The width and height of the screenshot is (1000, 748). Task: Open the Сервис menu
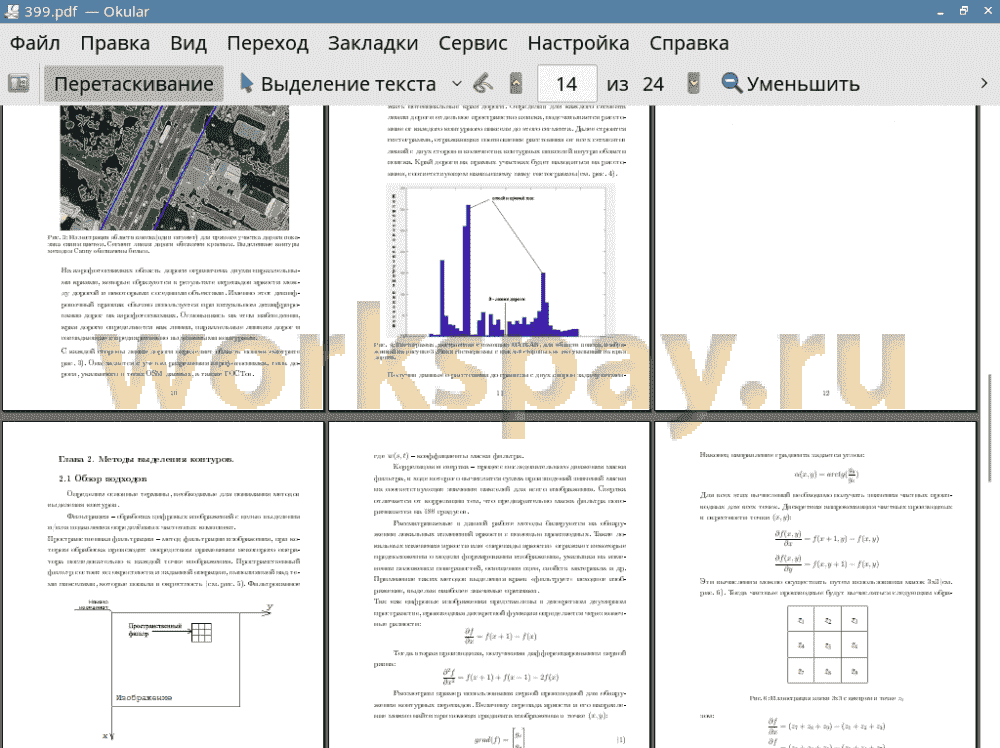(x=473, y=43)
